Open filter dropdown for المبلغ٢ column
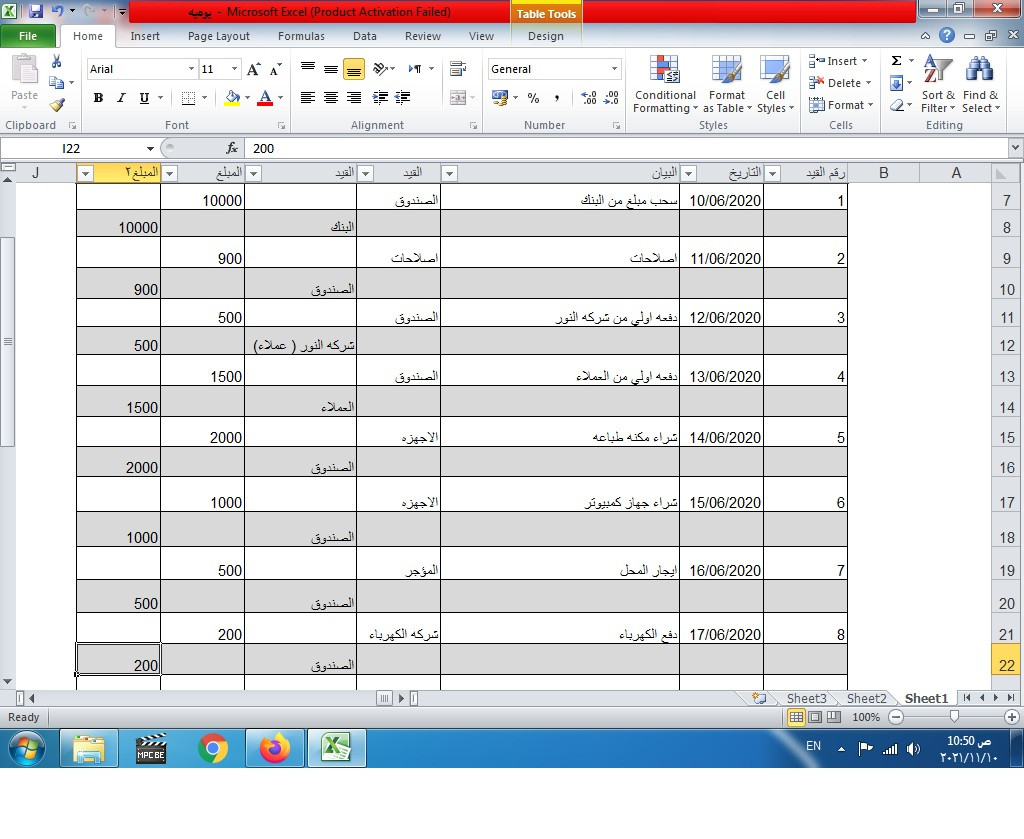 click(x=86, y=174)
